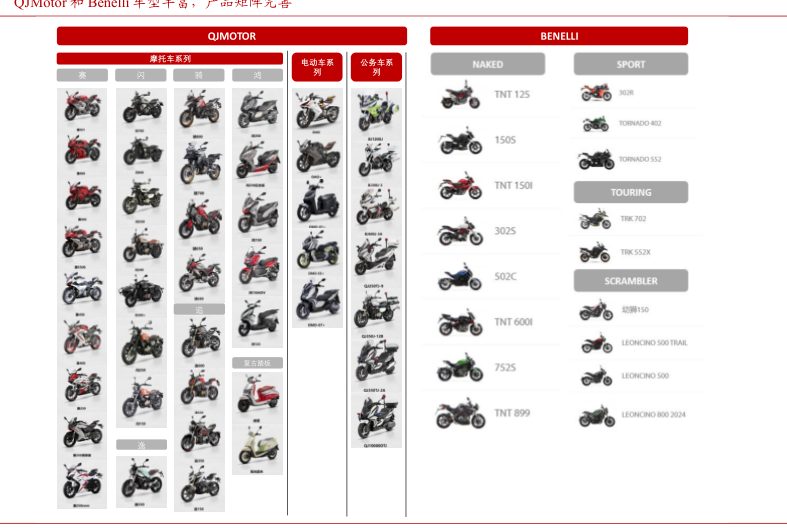
Task: Click the Benelli TNT 125 motorcycle image
Action: point(460,96)
